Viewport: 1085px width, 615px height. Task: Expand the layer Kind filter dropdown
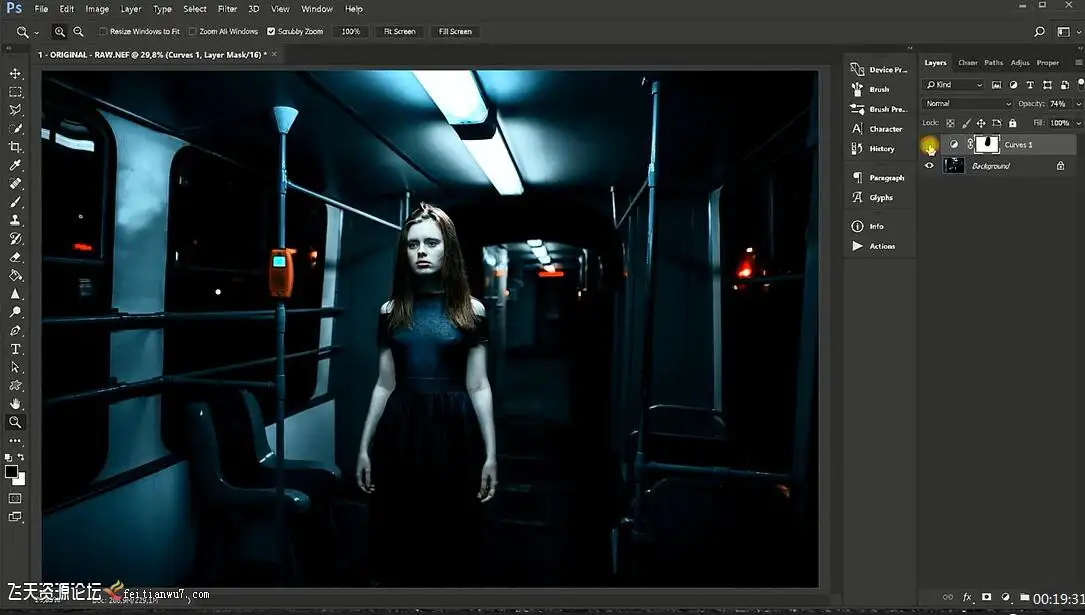point(958,85)
